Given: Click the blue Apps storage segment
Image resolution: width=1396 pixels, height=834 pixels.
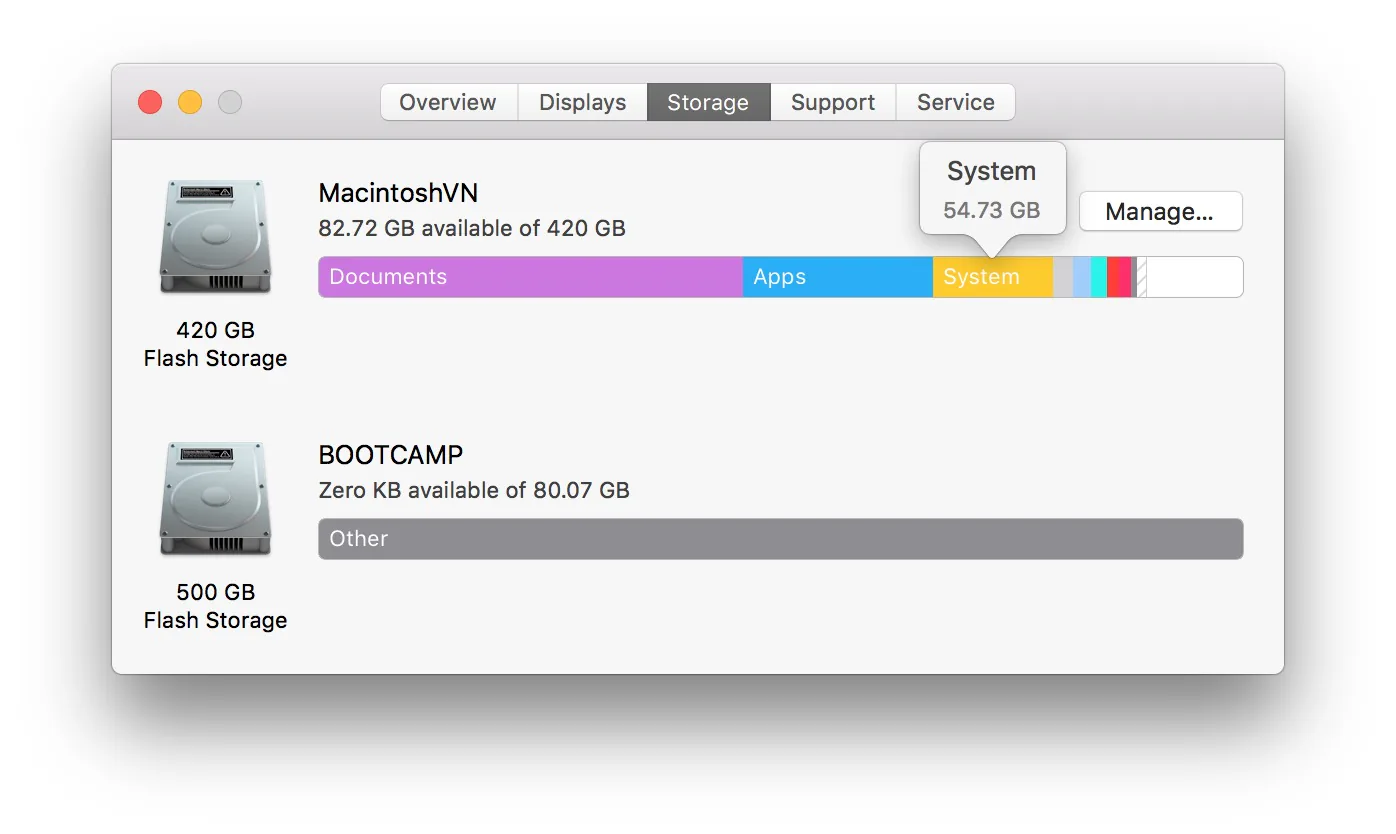Looking at the screenshot, I should tap(838, 277).
